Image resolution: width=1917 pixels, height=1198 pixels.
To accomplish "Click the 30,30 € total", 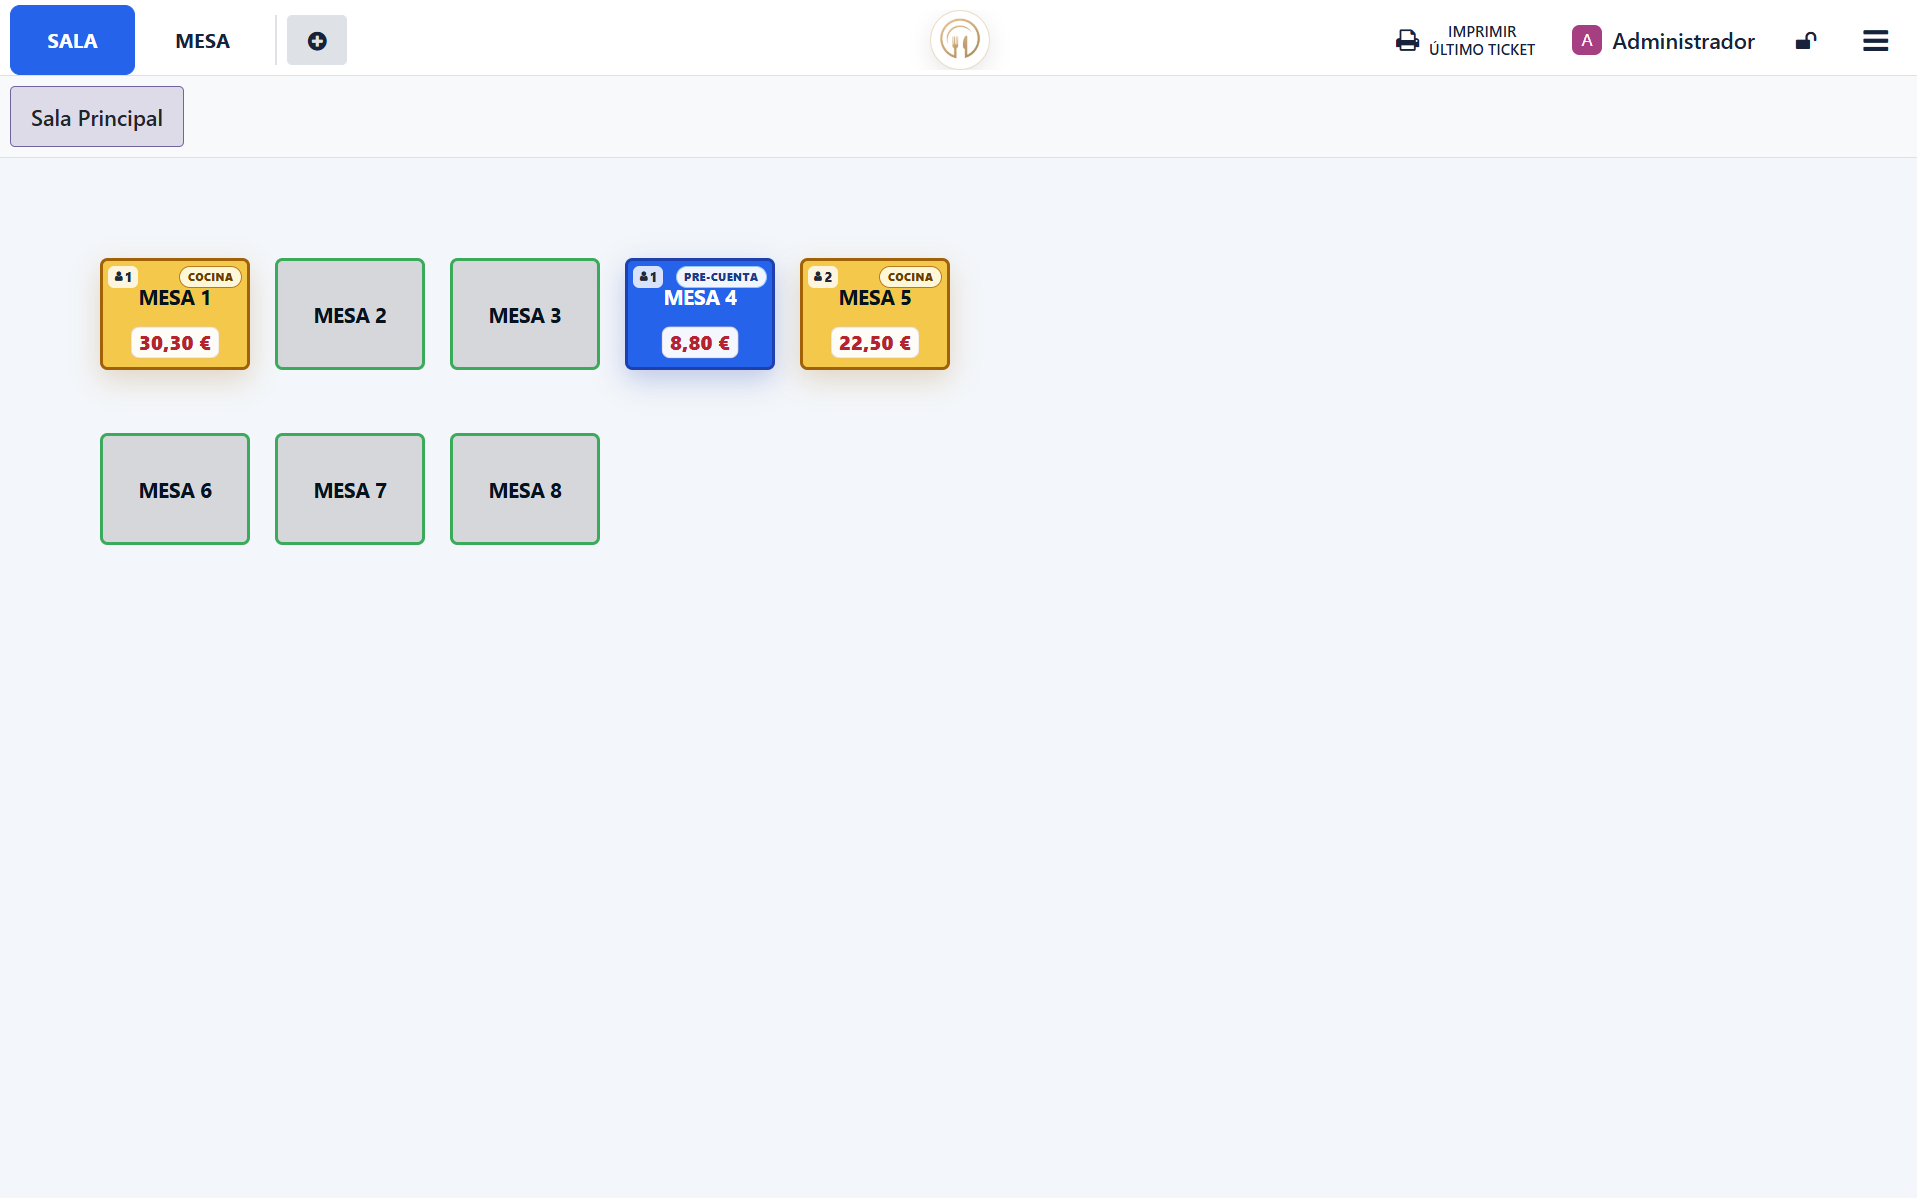I will (x=175, y=343).
